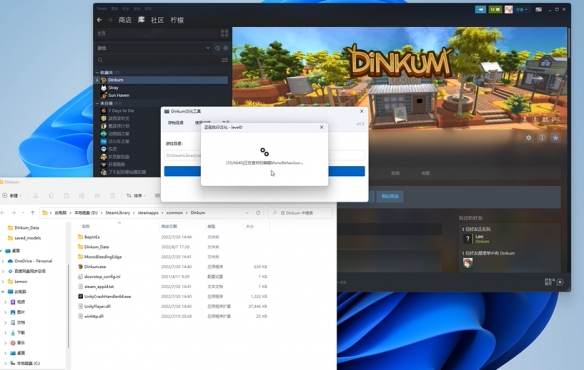This screenshot has height=370, width=584.
Task: Open the Steam menu in title bar
Action: (101, 9)
